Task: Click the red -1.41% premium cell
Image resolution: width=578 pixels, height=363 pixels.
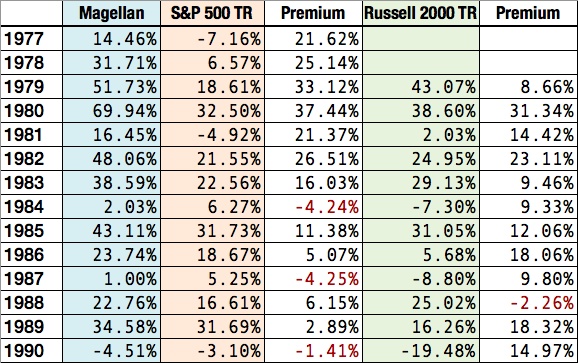Action: 313,351
